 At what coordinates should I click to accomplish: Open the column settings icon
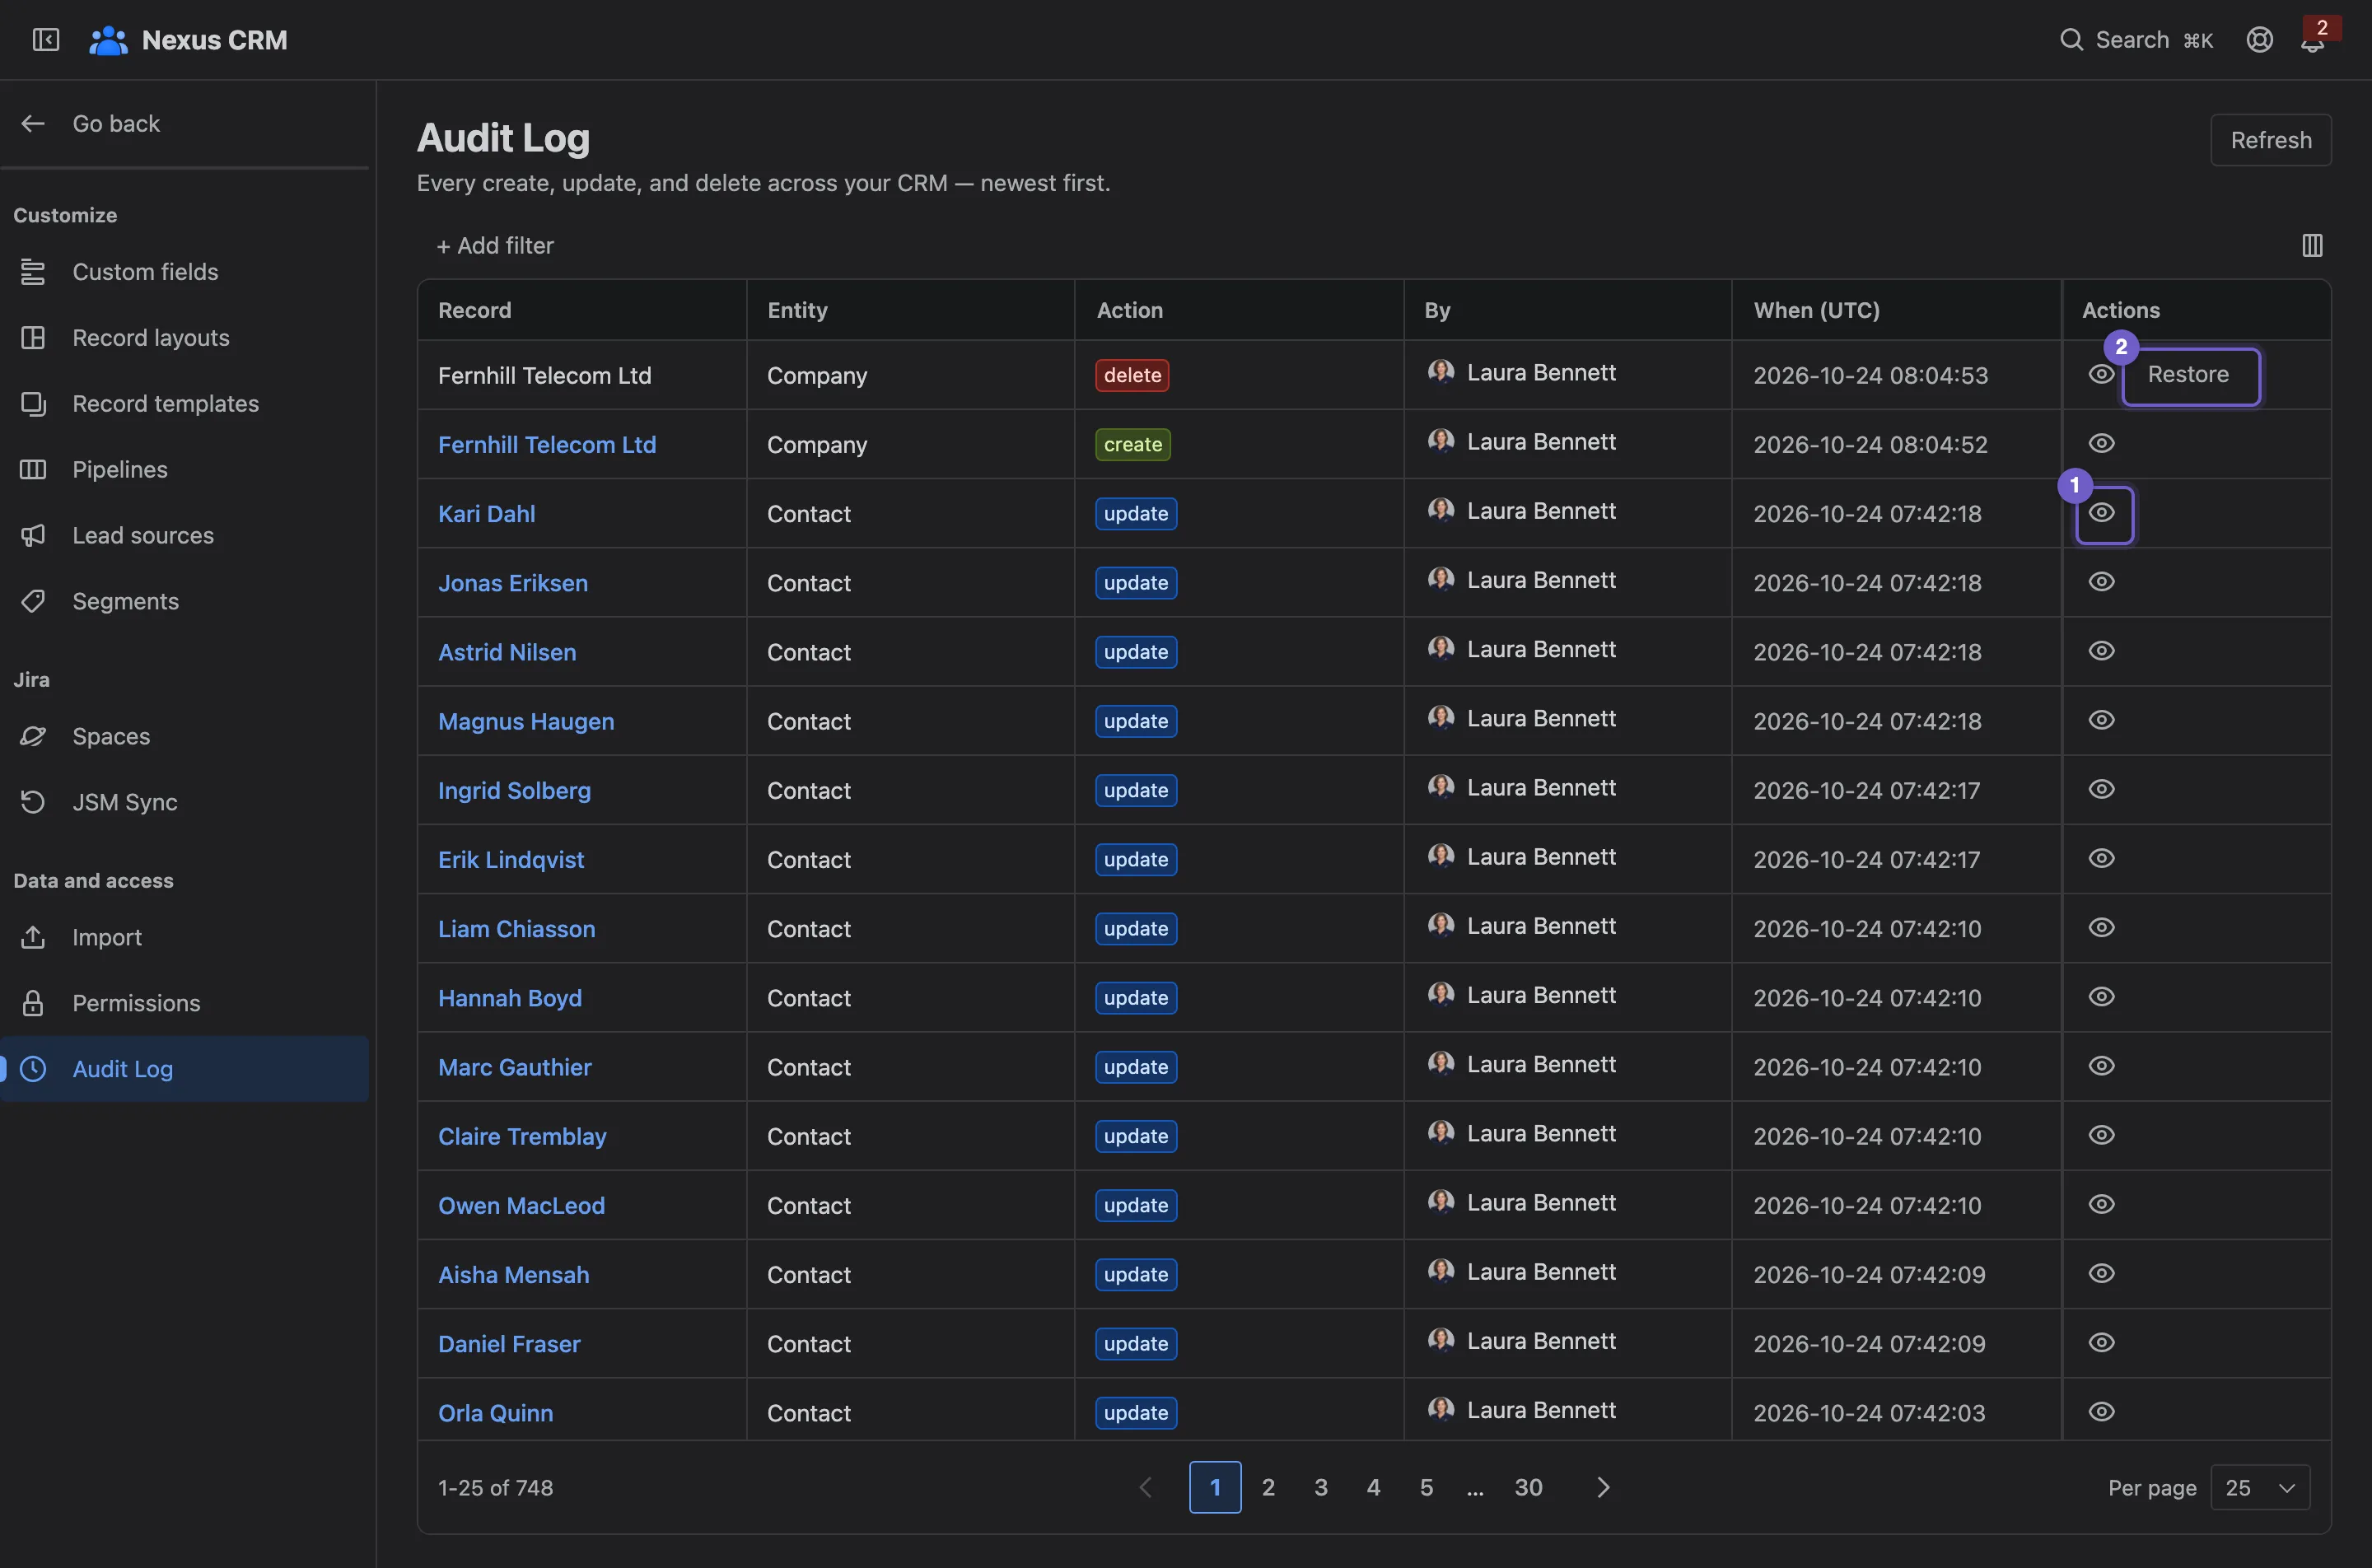(2312, 245)
